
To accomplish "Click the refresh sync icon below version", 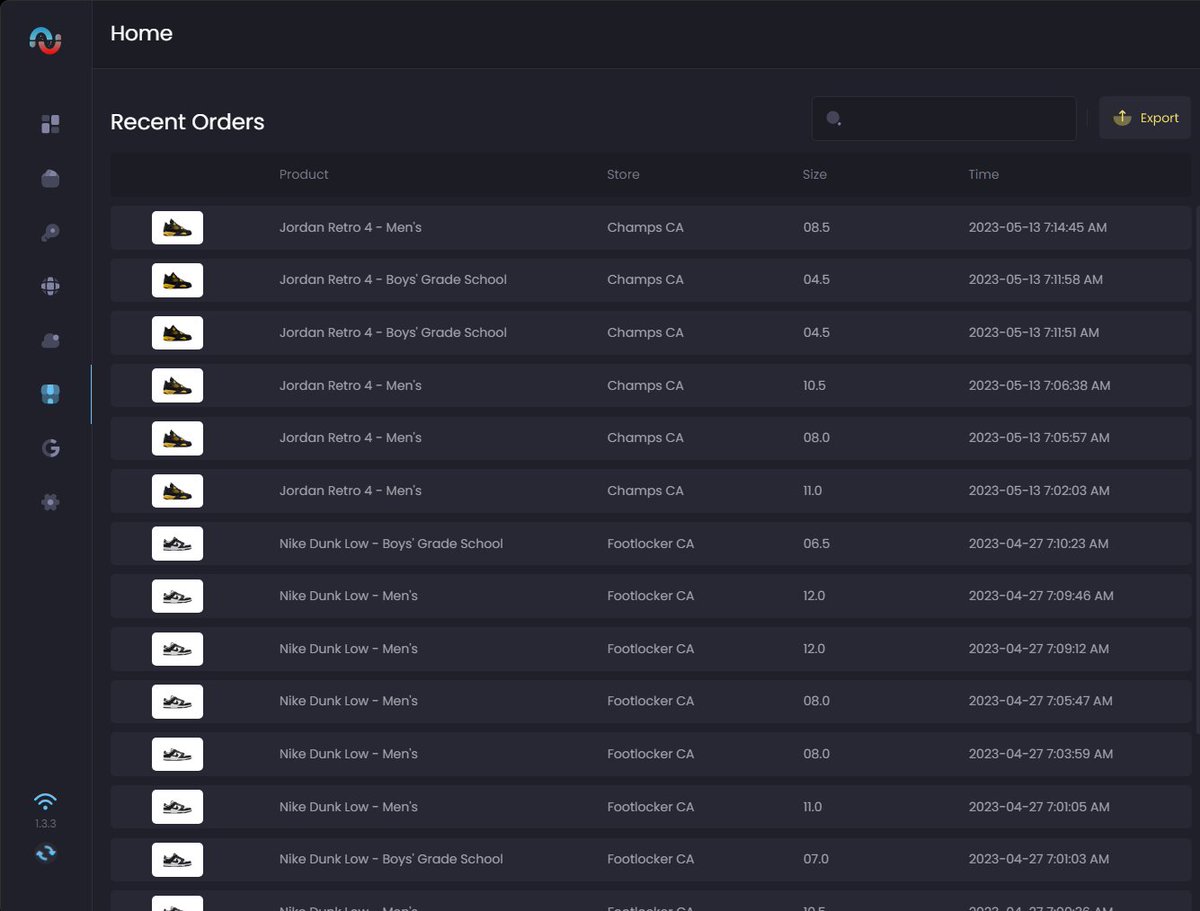I will [x=45, y=853].
